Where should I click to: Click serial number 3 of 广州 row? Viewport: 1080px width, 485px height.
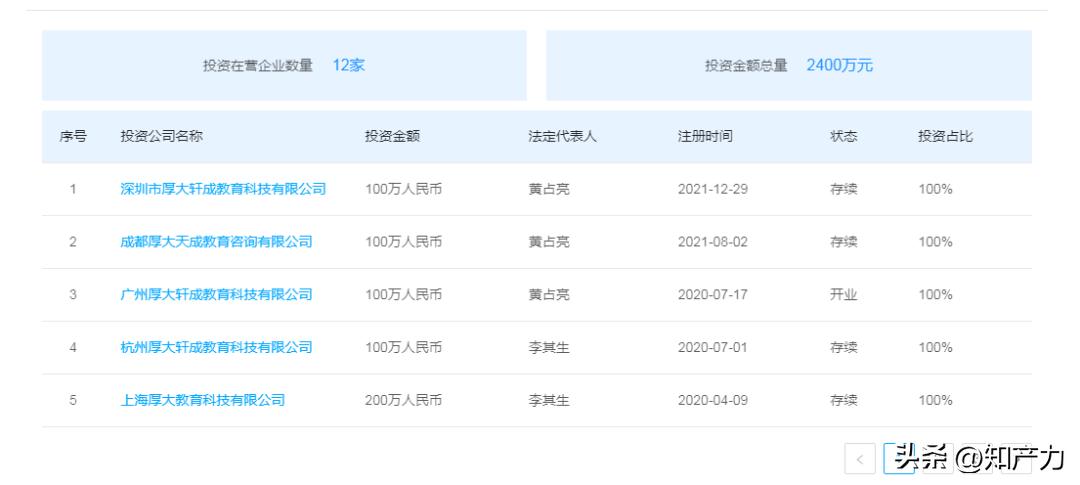coord(73,295)
